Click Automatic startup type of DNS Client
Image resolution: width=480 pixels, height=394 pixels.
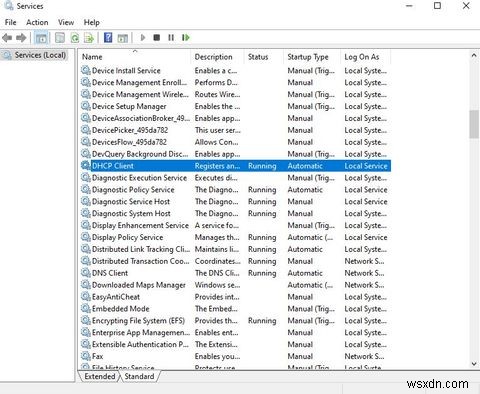pos(305,273)
